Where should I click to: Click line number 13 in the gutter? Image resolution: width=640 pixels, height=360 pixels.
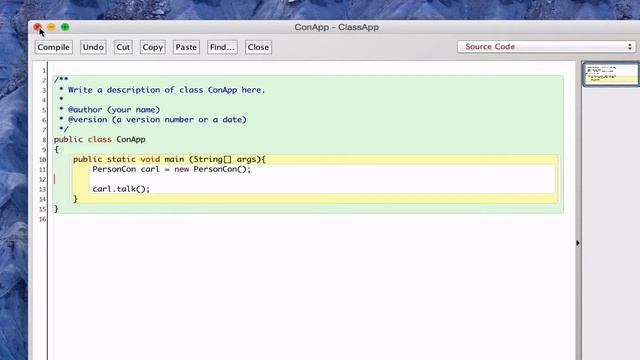click(x=42, y=189)
